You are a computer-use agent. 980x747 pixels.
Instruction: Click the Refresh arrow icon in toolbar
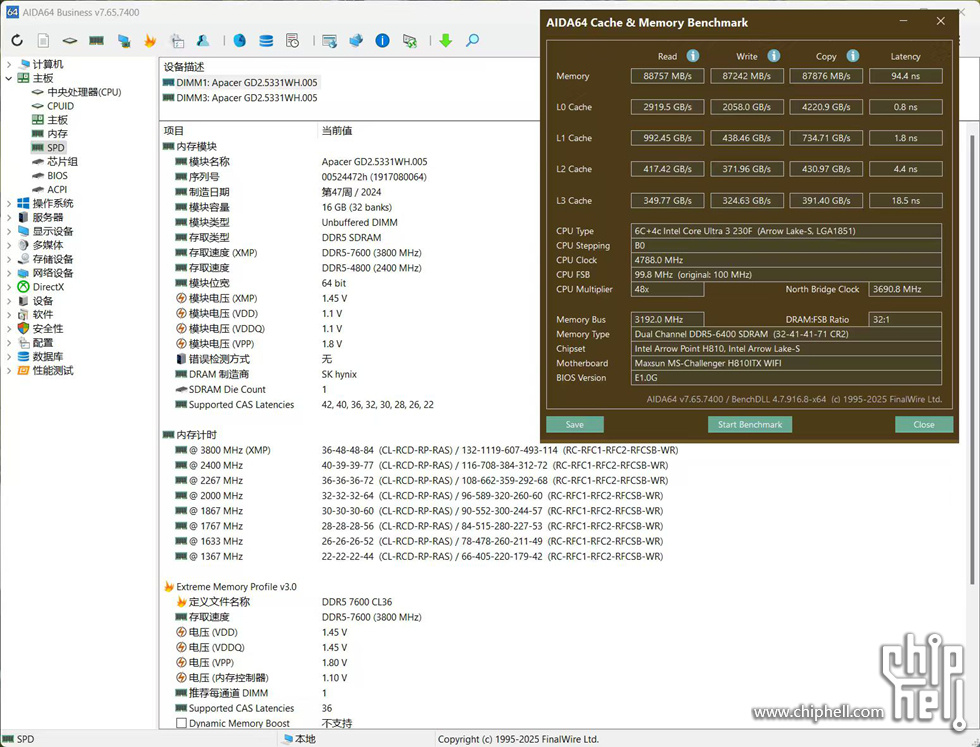click(x=17, y=41)
